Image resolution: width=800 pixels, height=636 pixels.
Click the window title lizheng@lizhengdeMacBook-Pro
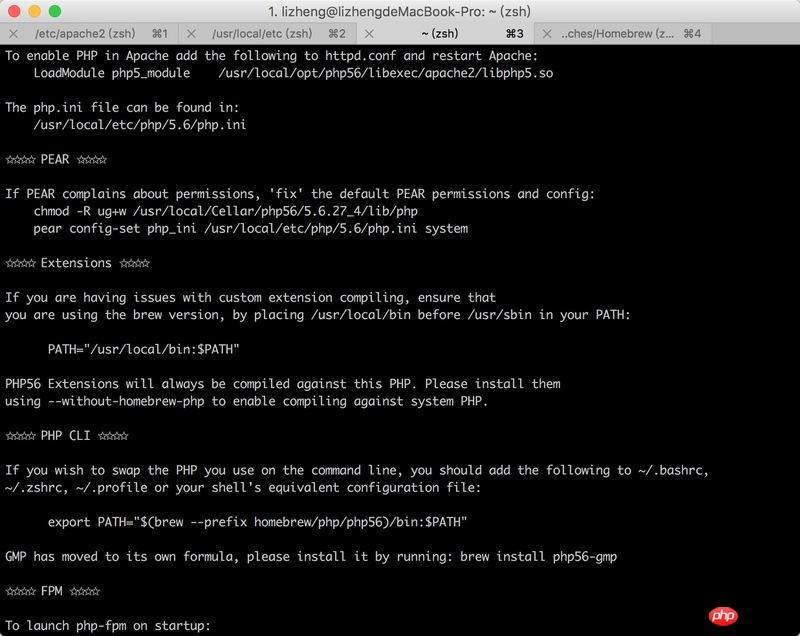[399, 11]
